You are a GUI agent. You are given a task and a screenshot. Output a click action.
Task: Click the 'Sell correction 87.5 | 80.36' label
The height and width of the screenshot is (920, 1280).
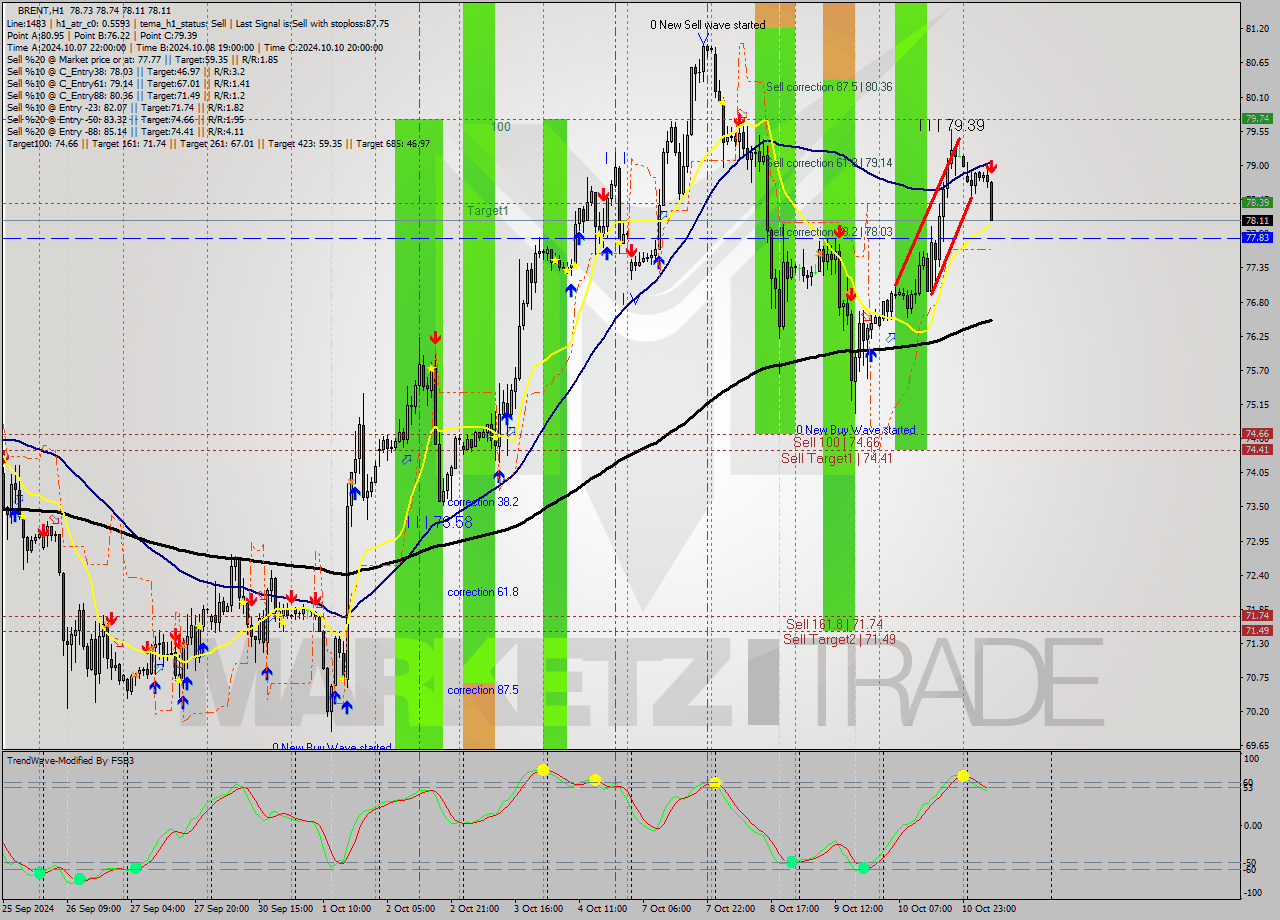click(x=829, y=87)
